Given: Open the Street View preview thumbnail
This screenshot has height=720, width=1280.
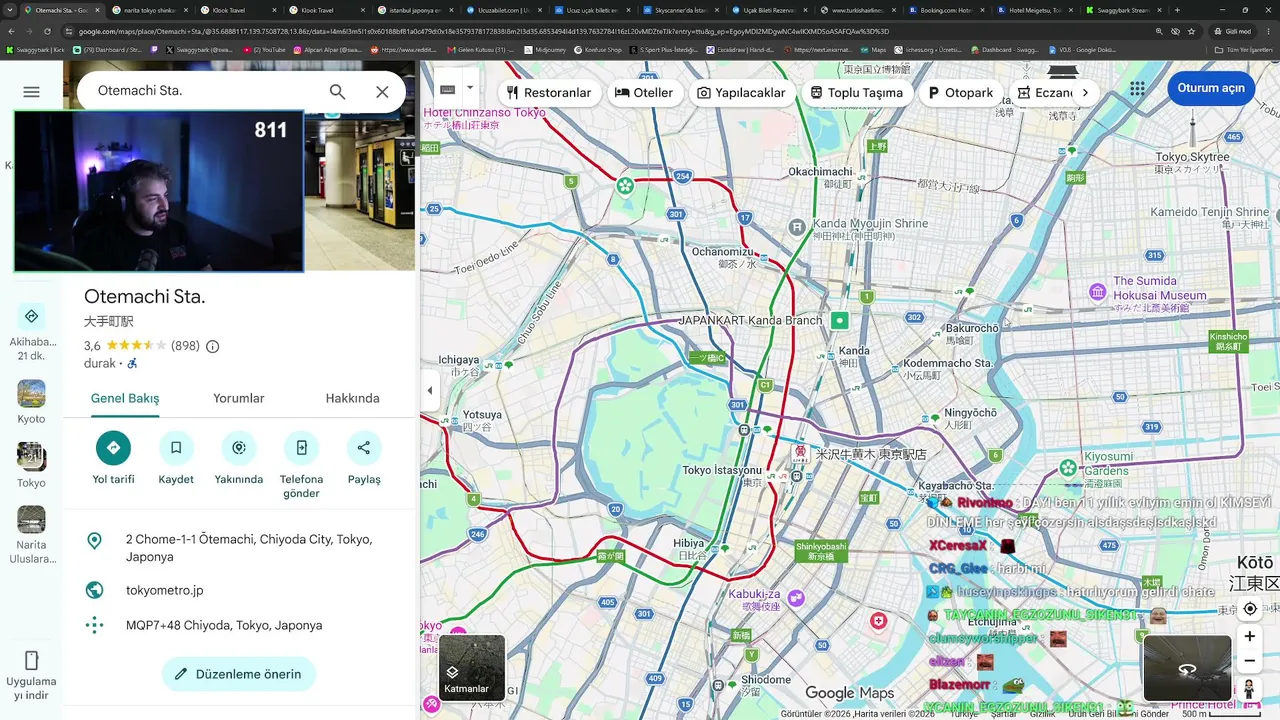Looking at the screenshot, I should [x=1187, y=668].
